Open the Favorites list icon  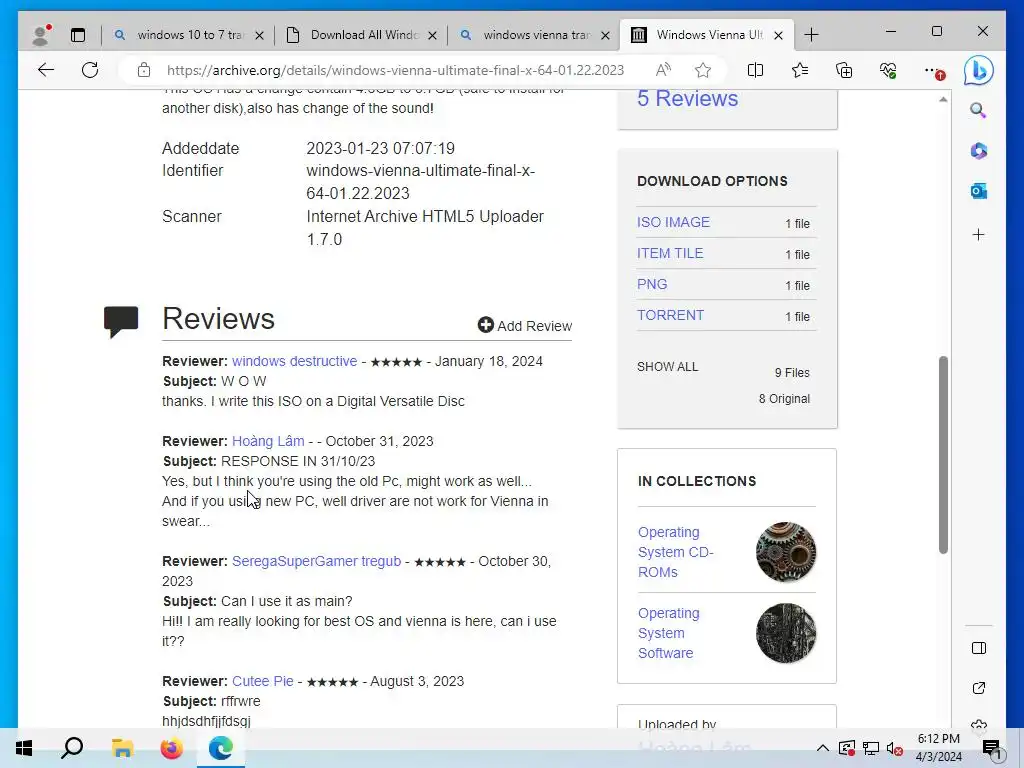799,70
